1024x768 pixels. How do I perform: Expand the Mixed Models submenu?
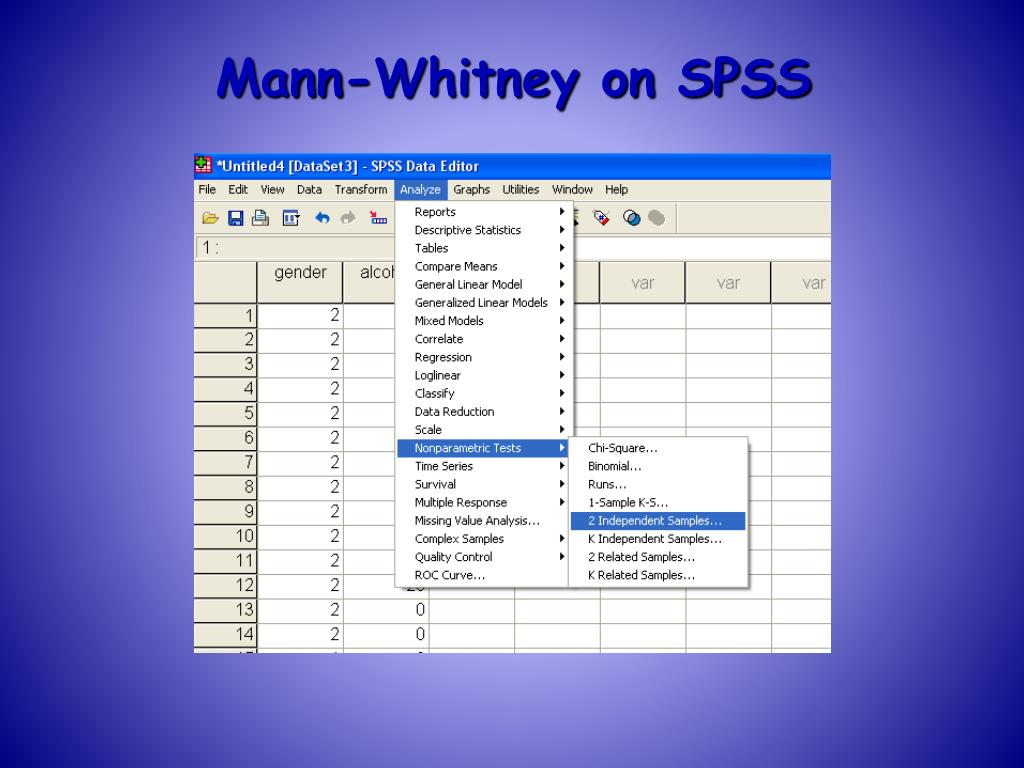click(484, 321)
